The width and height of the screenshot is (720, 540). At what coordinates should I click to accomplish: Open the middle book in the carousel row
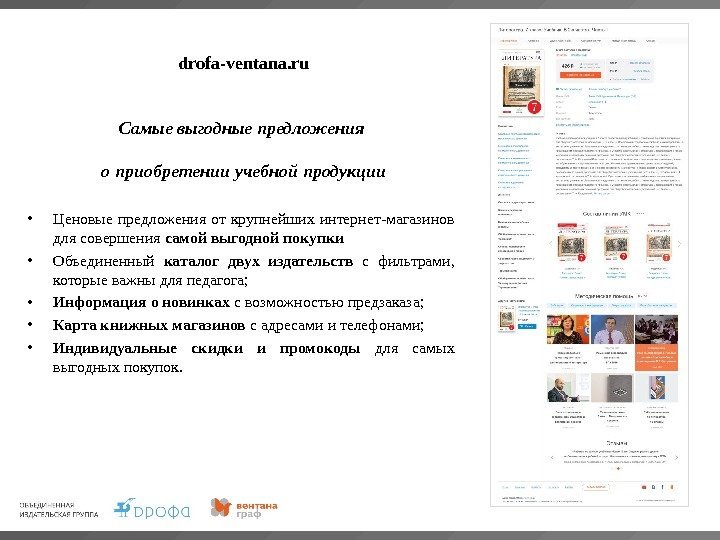[615, 242]
